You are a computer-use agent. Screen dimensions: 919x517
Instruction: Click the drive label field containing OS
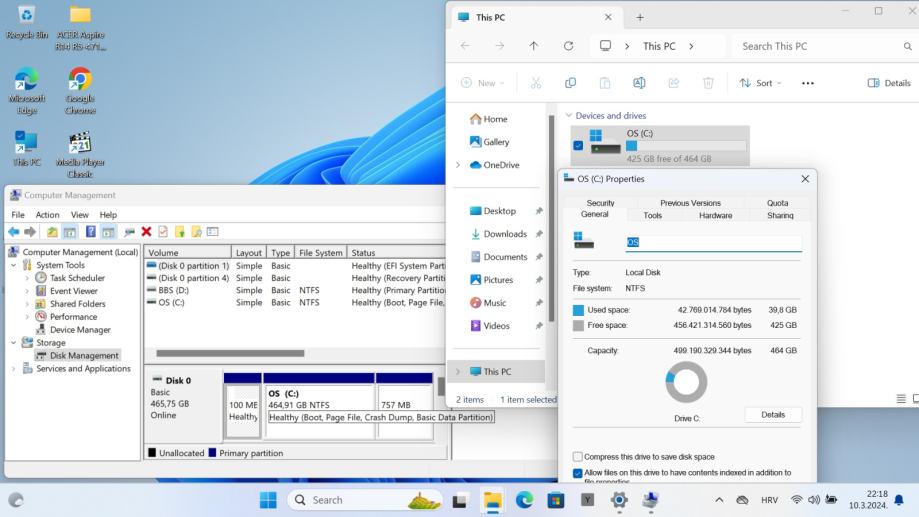coord(712,242)
